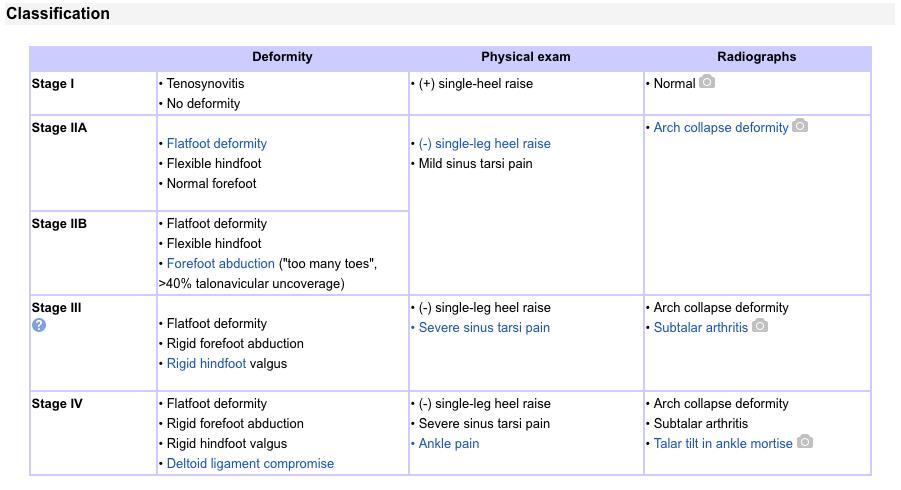901x490 pixels.
Task: Open camera icon beside Talar tilt in ankle mortise
Action: [x=805, y=442]
